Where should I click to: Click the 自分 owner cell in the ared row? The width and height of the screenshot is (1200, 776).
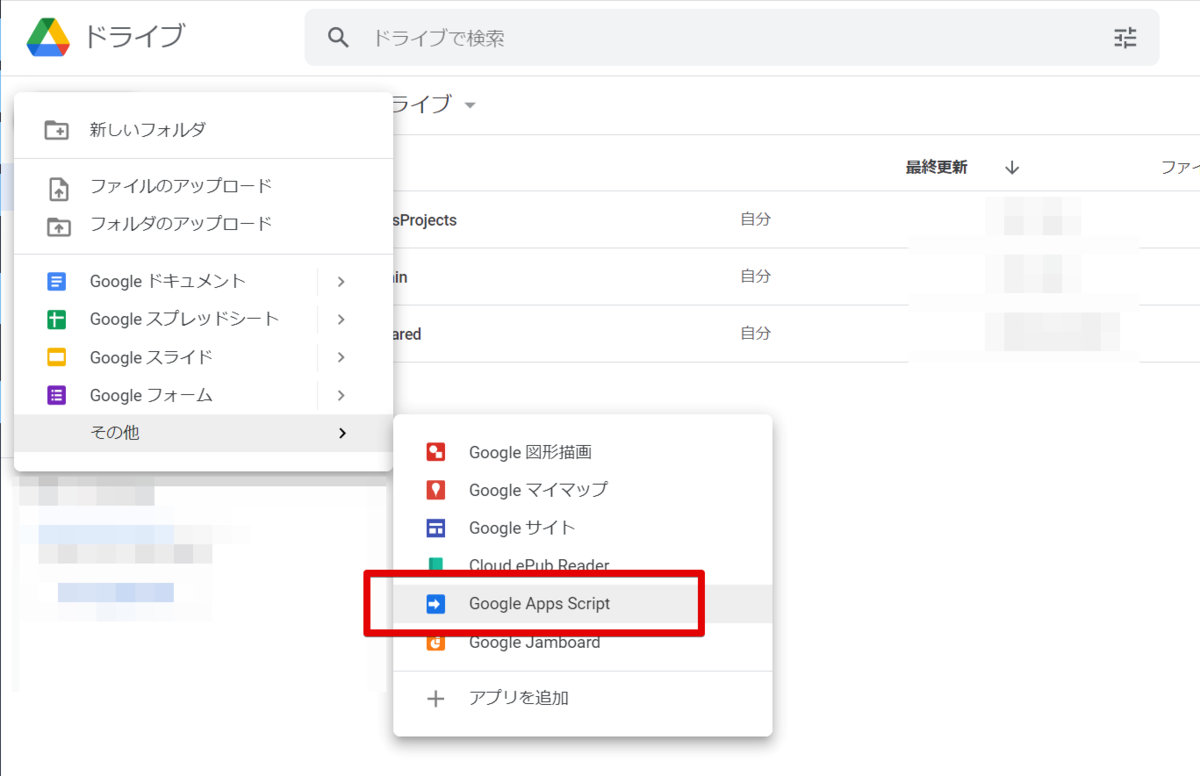[x=755, y=334]
